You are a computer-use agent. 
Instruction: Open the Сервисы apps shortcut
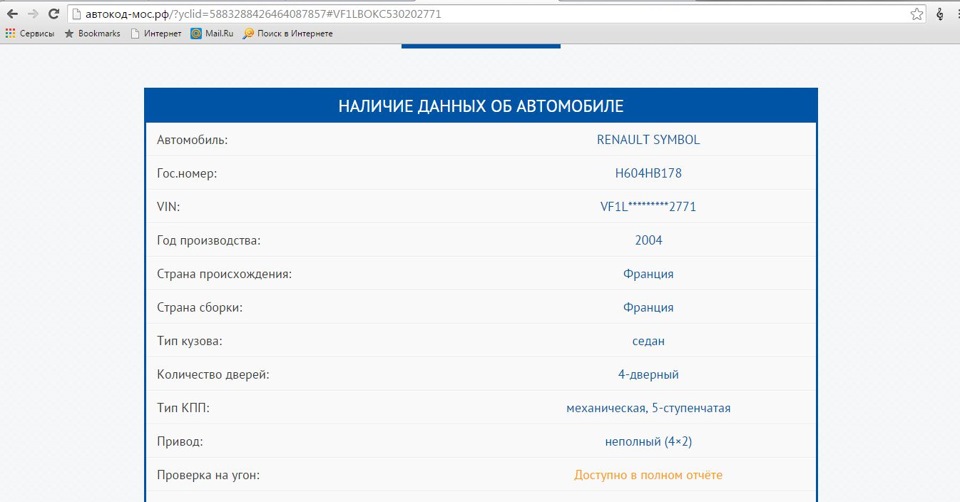[x=30, y=34]
